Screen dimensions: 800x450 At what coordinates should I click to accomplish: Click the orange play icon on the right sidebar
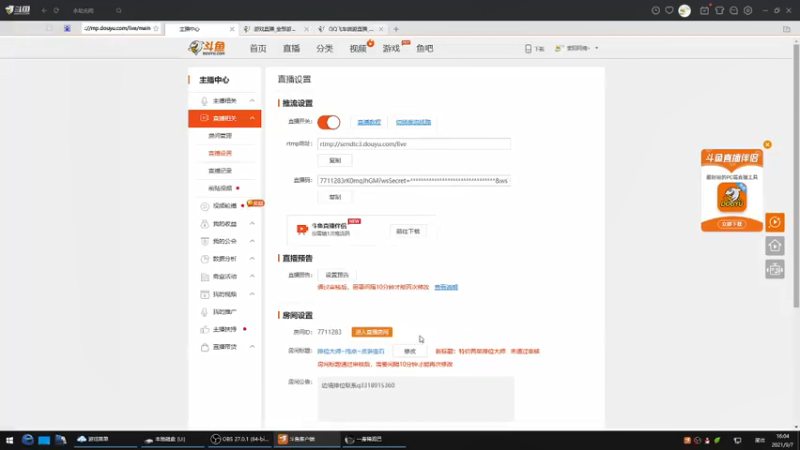pos(774,222)
